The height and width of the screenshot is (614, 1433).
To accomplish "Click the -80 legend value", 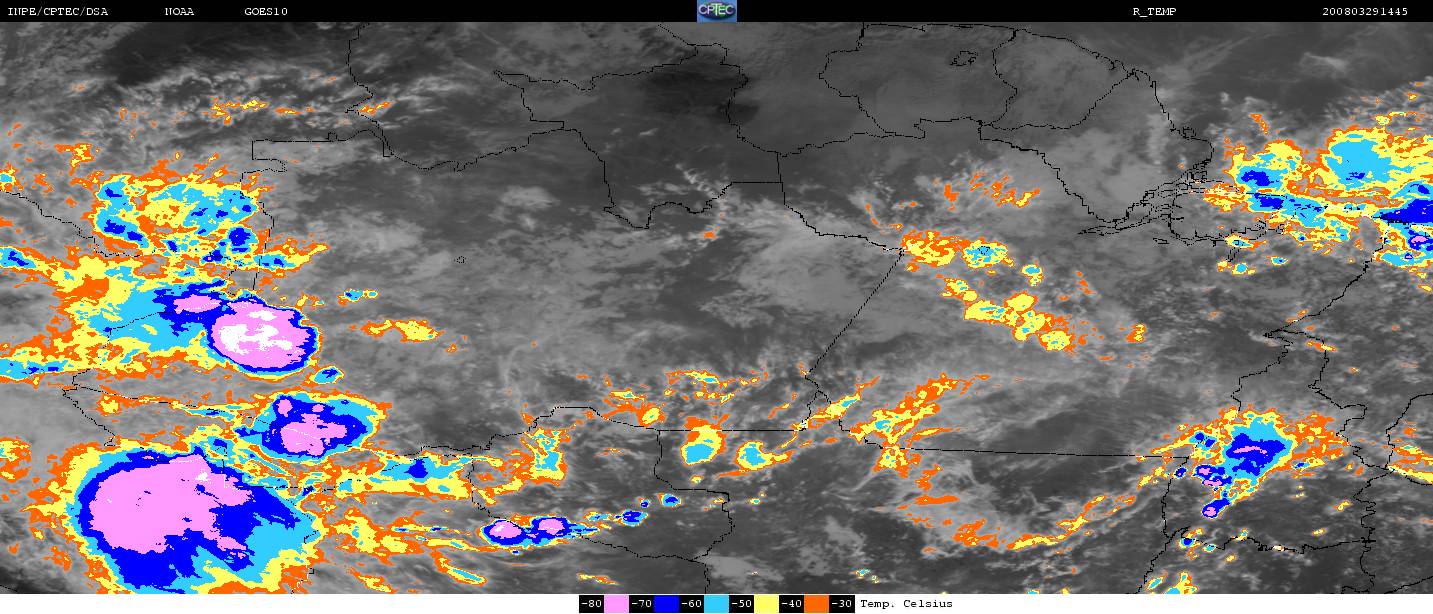I will 591,604.
